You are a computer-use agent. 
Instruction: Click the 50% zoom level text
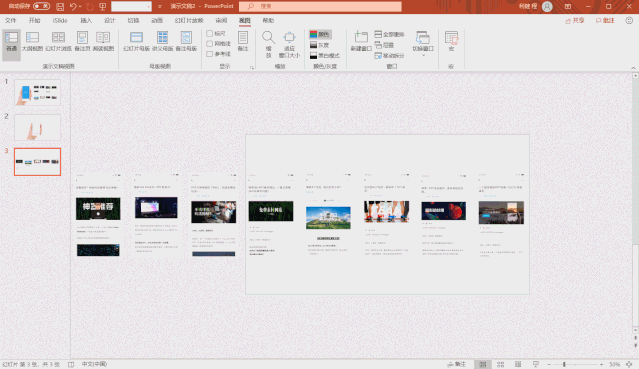(x=615, y=364)
